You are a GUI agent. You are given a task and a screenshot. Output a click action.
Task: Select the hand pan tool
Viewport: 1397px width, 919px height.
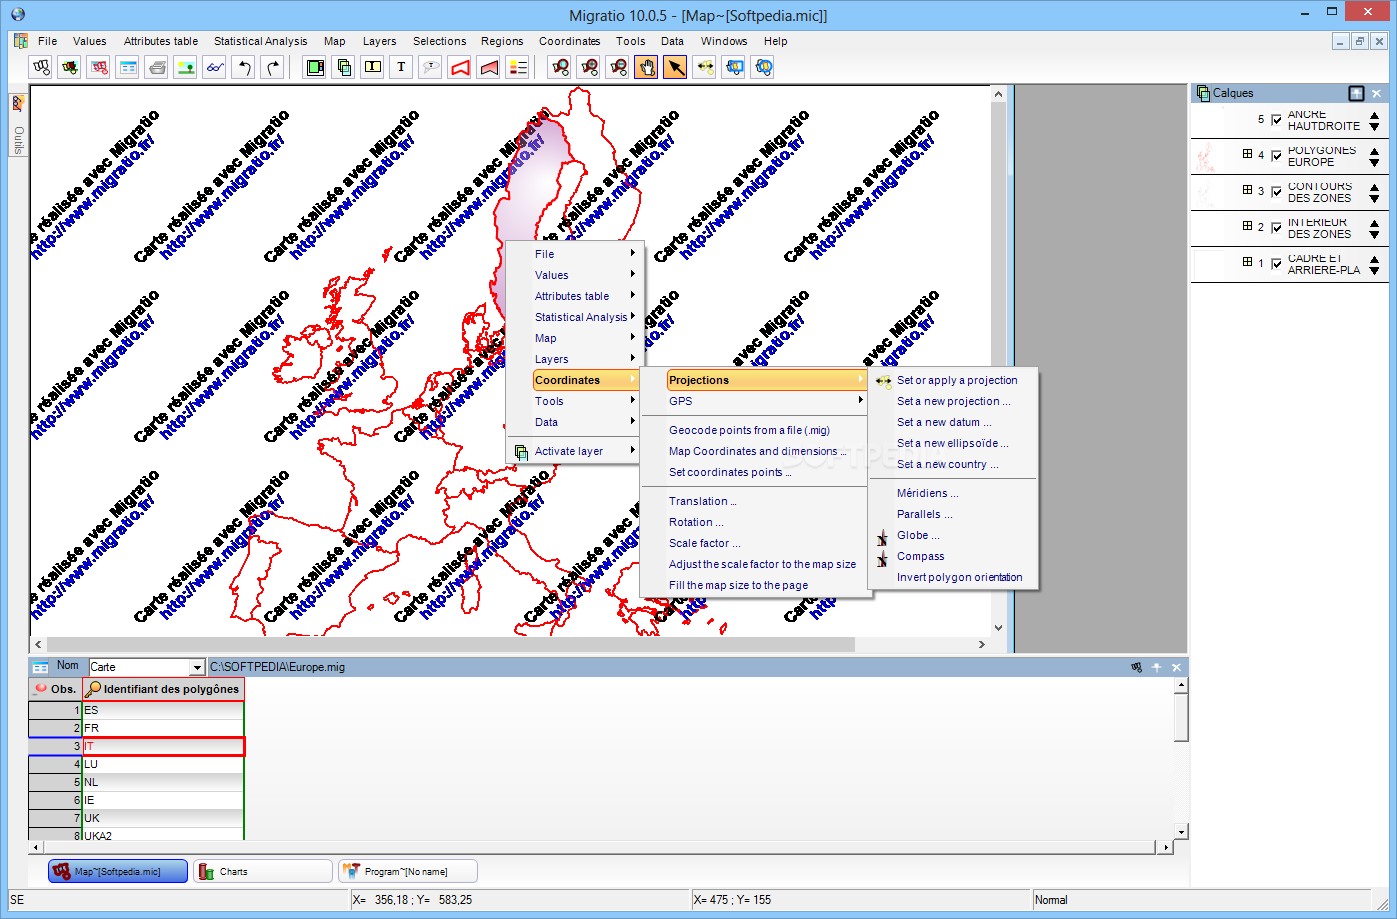point(646,67)
